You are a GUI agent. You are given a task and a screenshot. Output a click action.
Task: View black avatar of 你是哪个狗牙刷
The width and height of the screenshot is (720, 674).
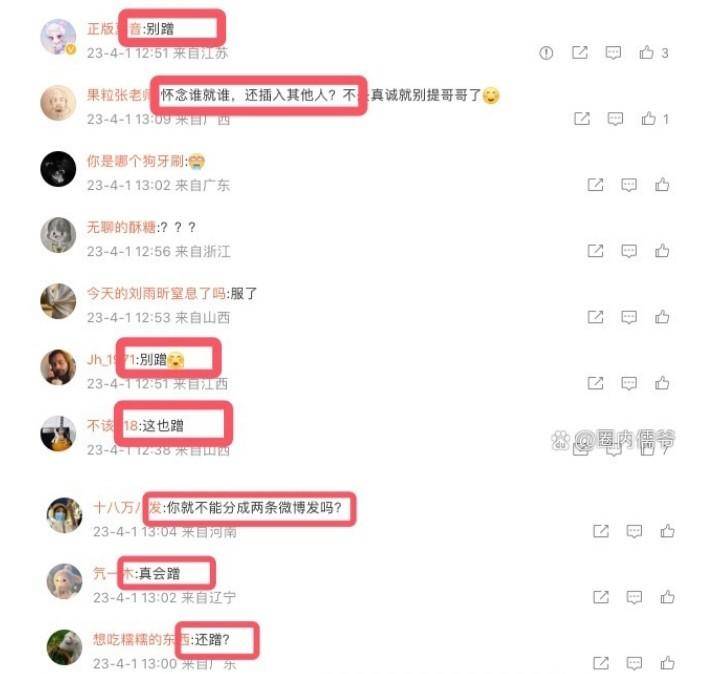[58, 169]
